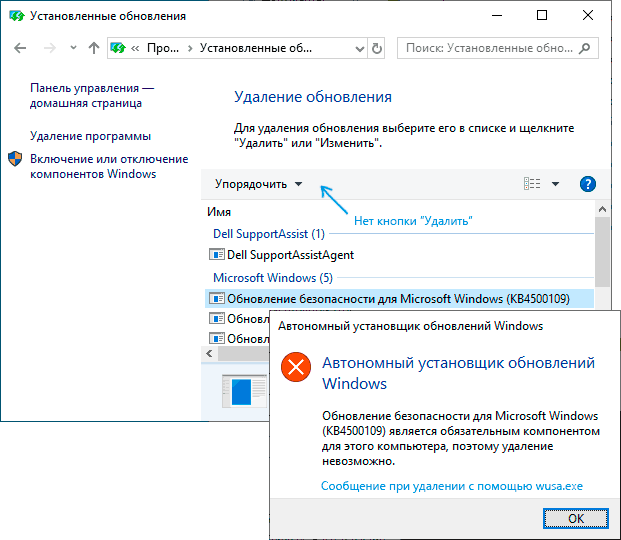This screenshot has height=540, width=621.
Task: Collapse the 'Microsoft Windows (5)' group
Action: pos(273,278)
